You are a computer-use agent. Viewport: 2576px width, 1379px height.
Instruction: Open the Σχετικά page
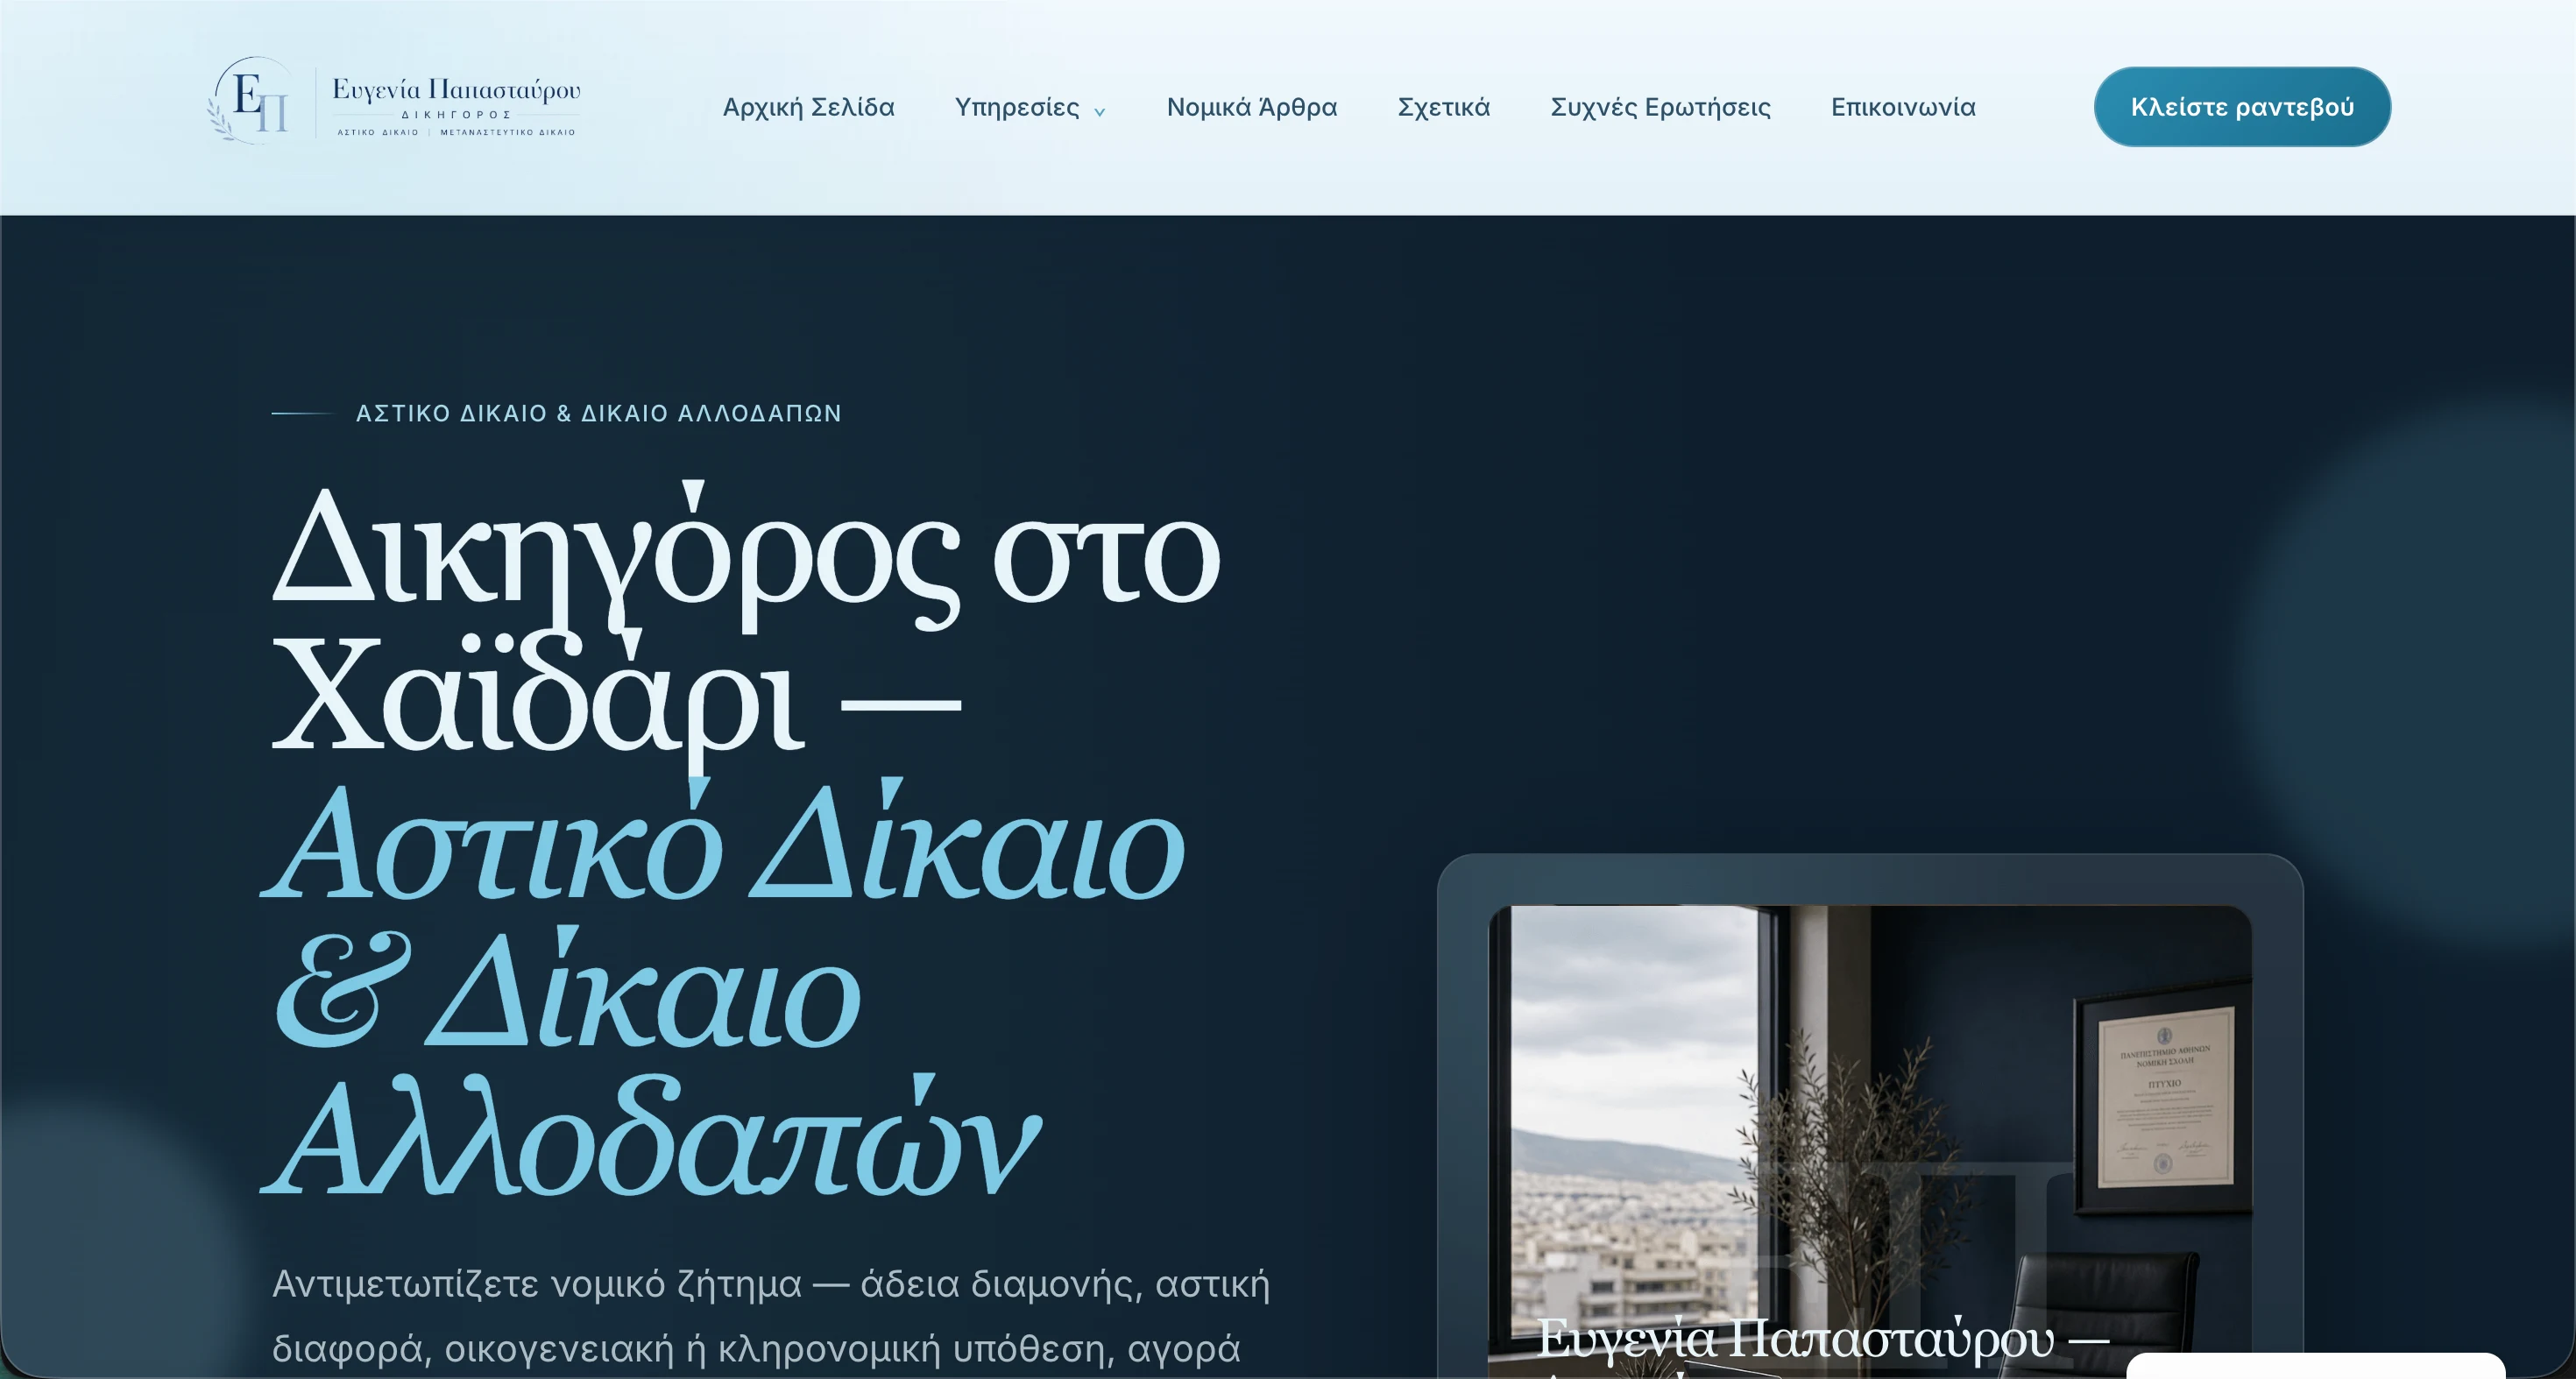[1443, 107]
